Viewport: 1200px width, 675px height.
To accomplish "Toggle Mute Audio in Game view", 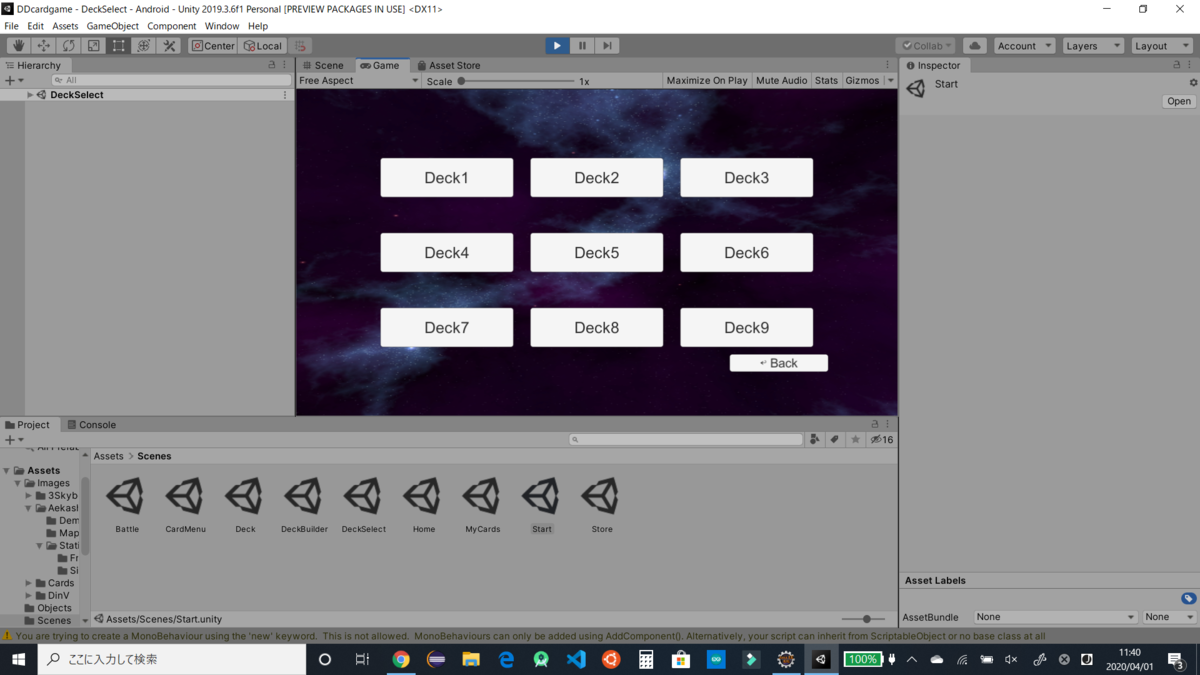I will pos(781,81).
